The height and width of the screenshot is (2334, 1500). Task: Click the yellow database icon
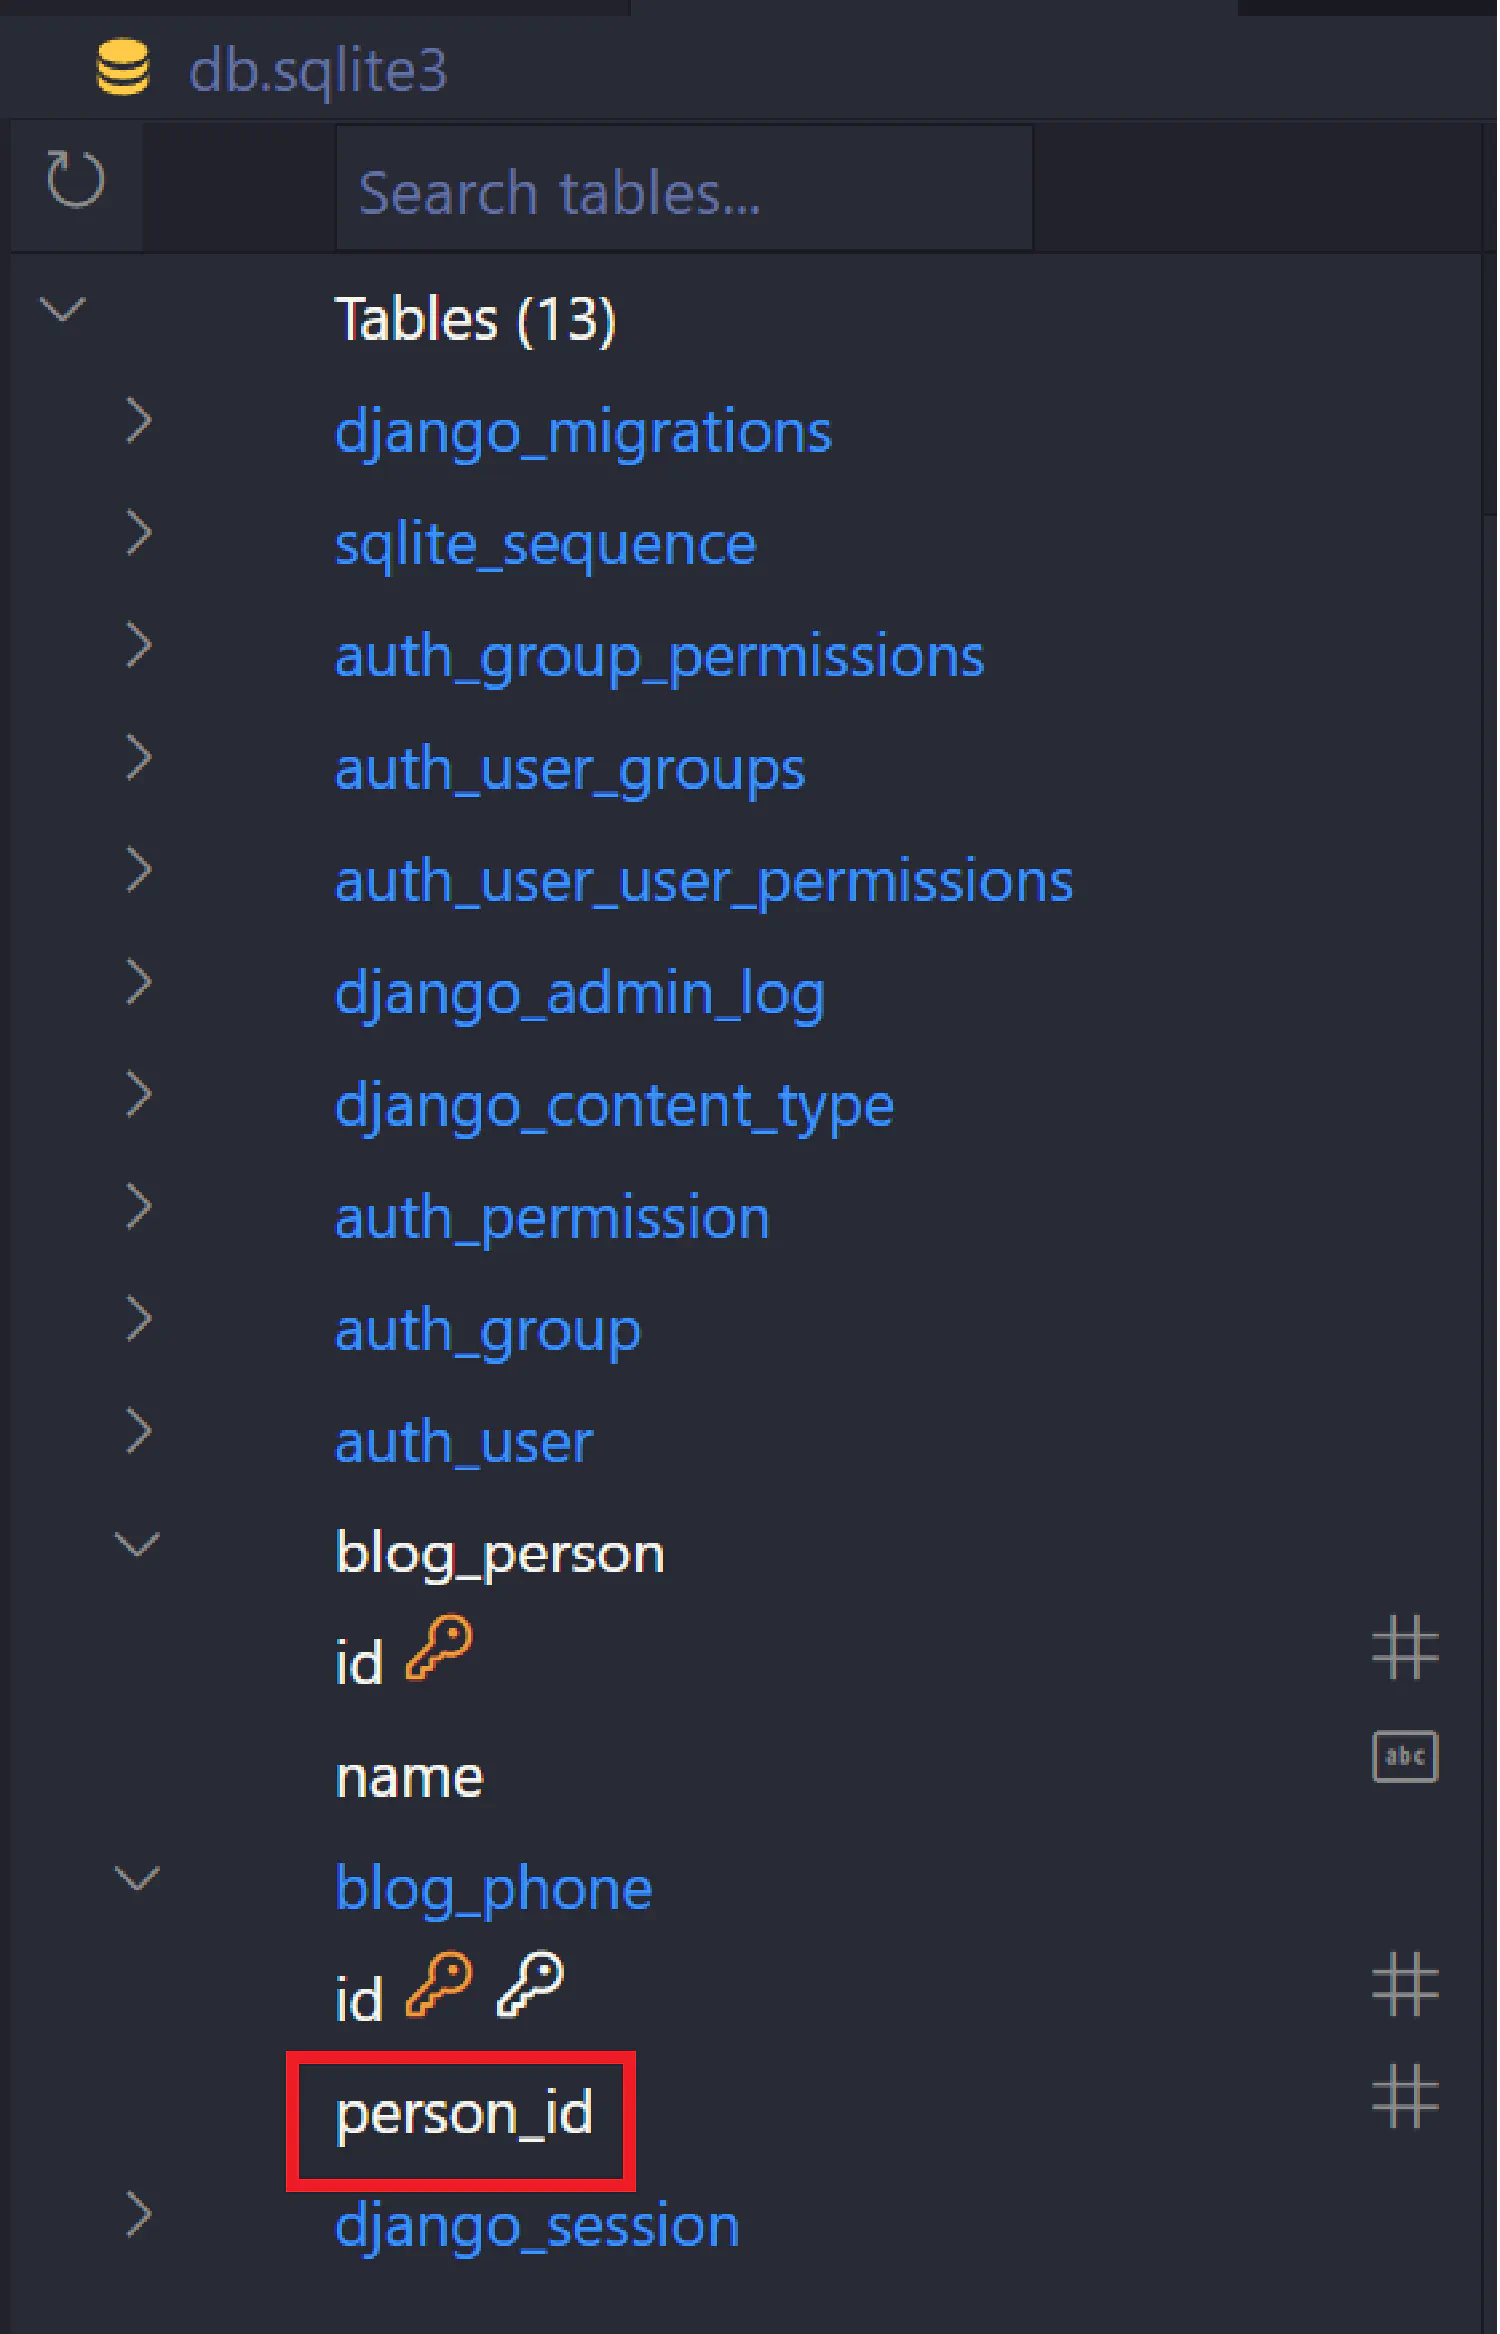(122, 67)
